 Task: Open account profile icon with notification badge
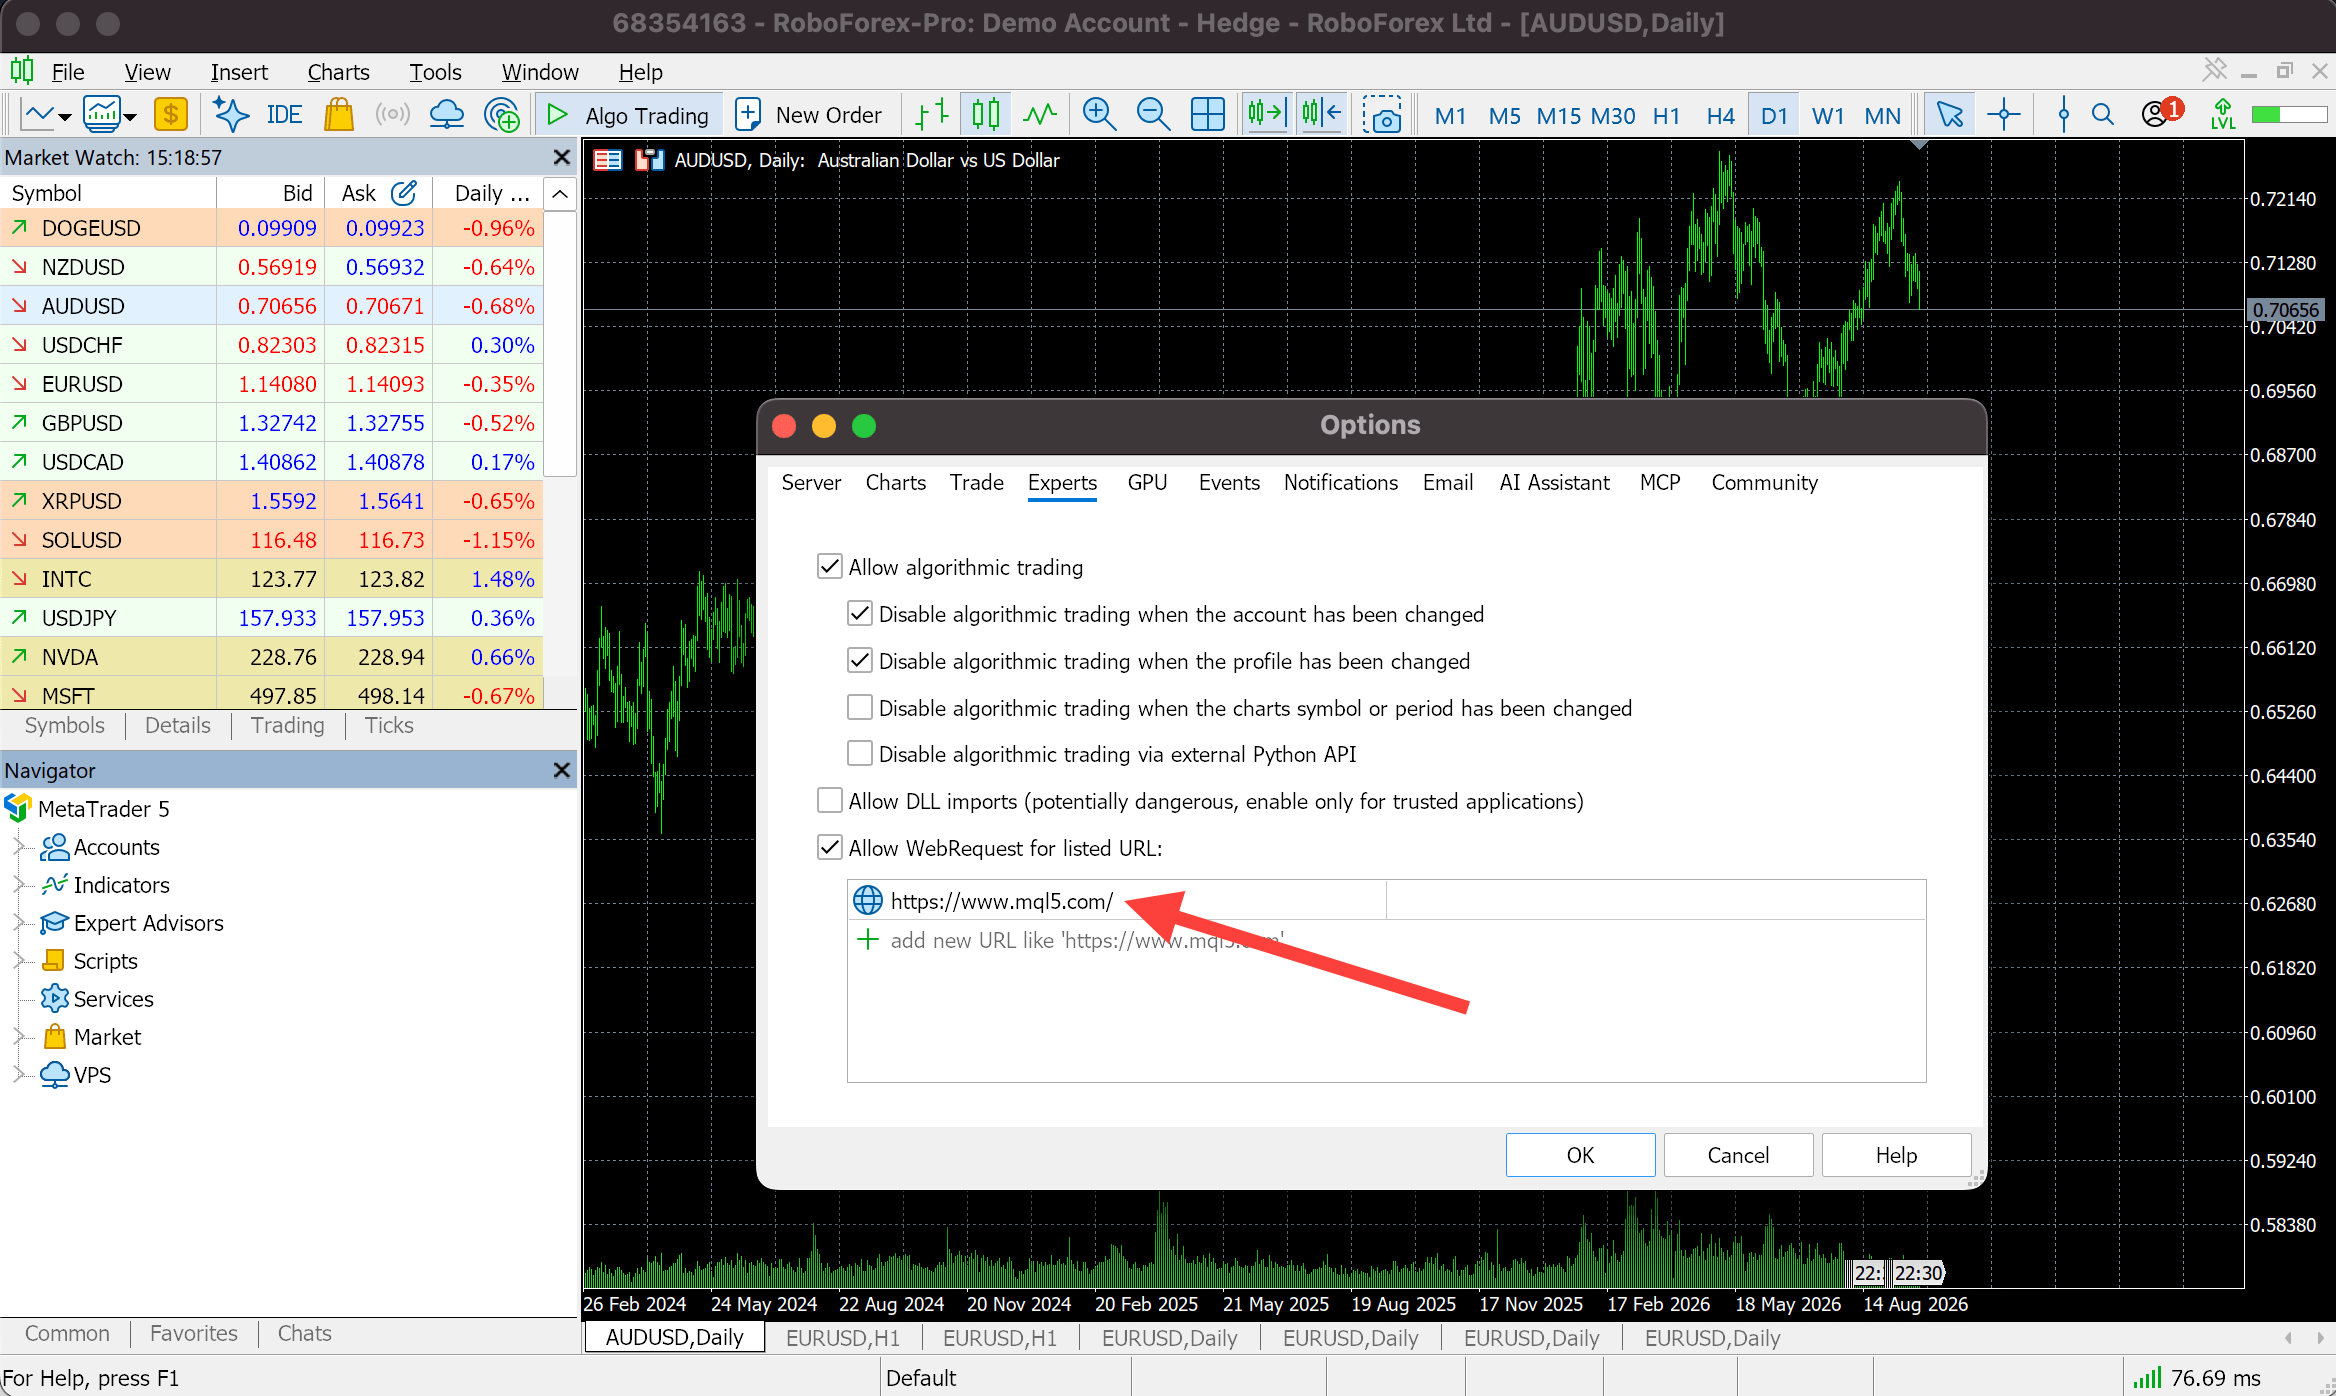pos(2161,113)
